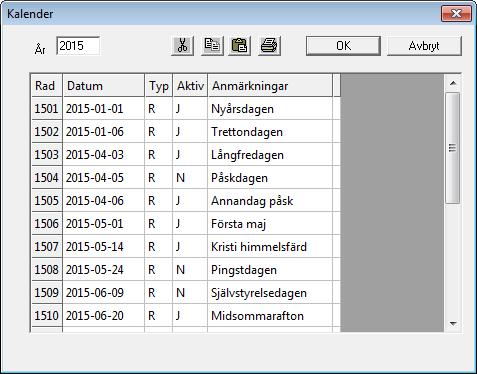This screenshot has height=374, width=477.
Task: Click date cell 2015-06-09
Action: coord(104,293)
